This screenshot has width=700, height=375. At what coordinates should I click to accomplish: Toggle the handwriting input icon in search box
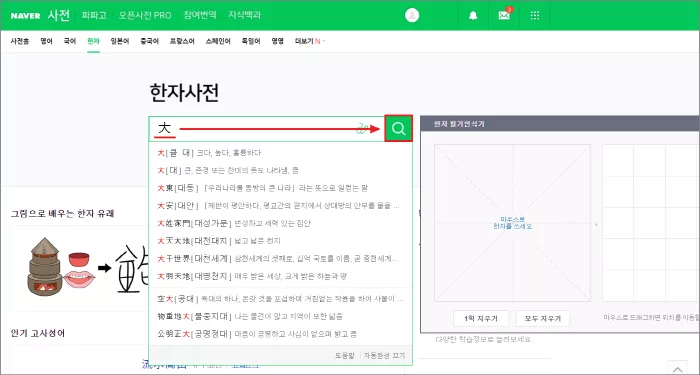362,129
